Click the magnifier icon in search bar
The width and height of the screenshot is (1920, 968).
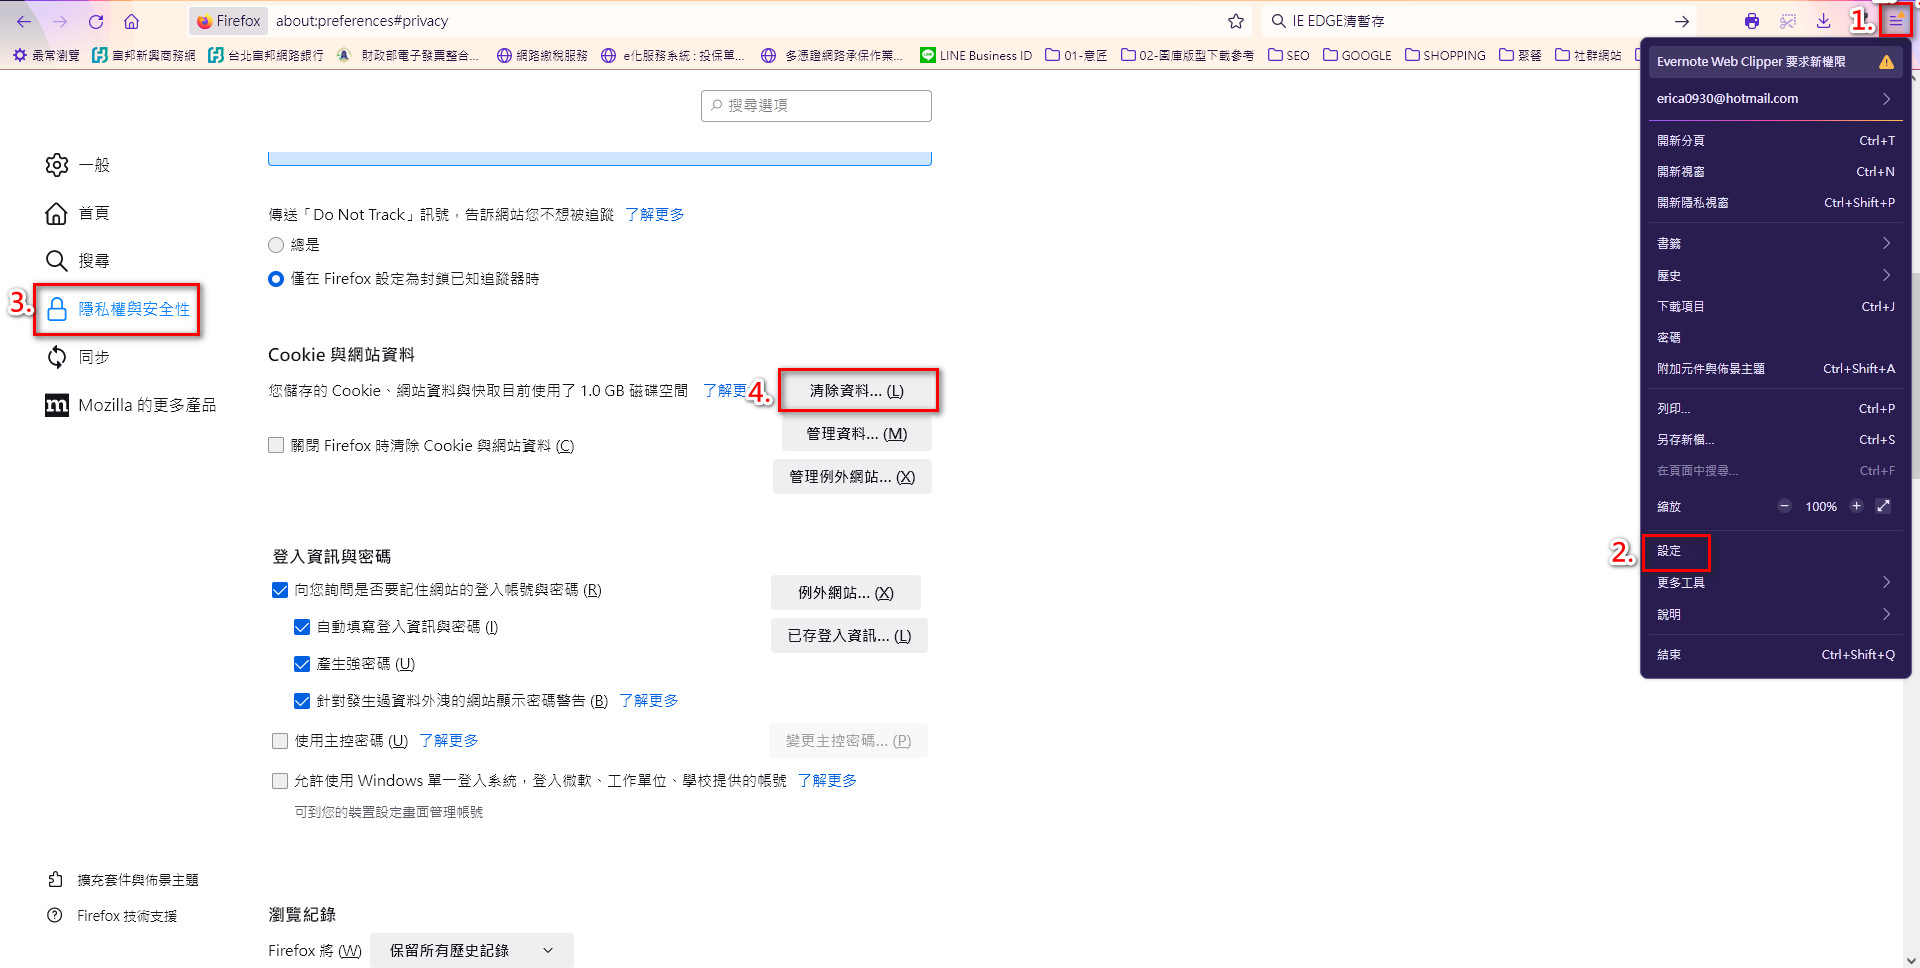pos(1278,21)
